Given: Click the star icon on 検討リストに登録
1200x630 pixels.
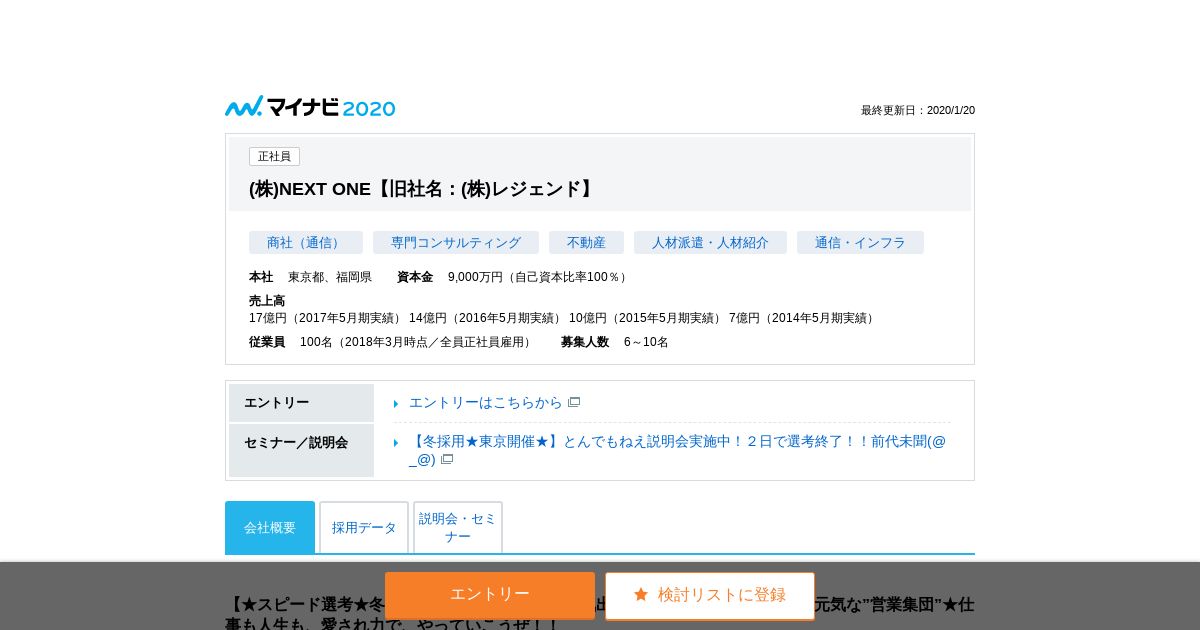Looking at the screenshot, I should click(x=641, y=594).
